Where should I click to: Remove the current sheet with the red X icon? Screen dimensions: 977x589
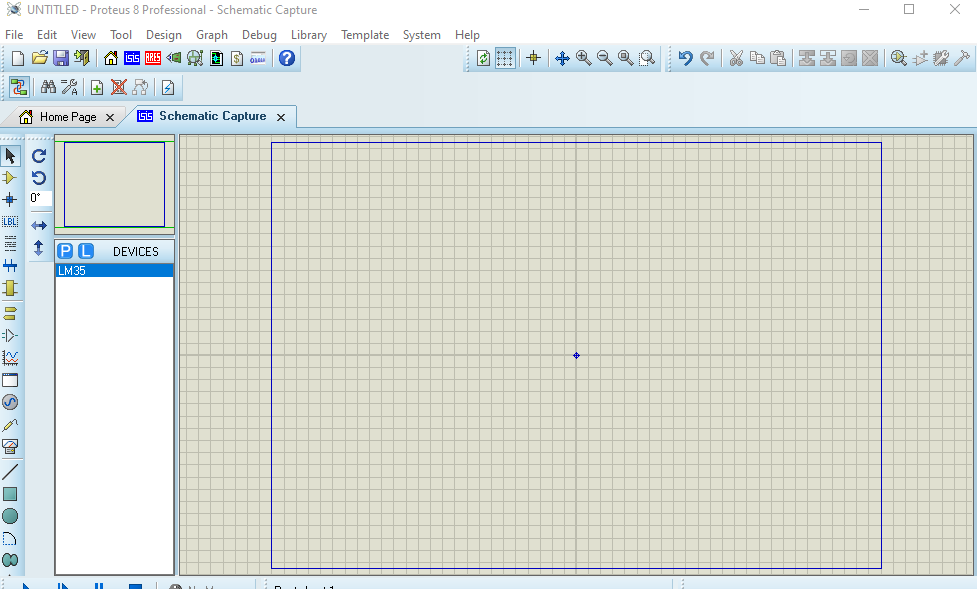[118, 87]
